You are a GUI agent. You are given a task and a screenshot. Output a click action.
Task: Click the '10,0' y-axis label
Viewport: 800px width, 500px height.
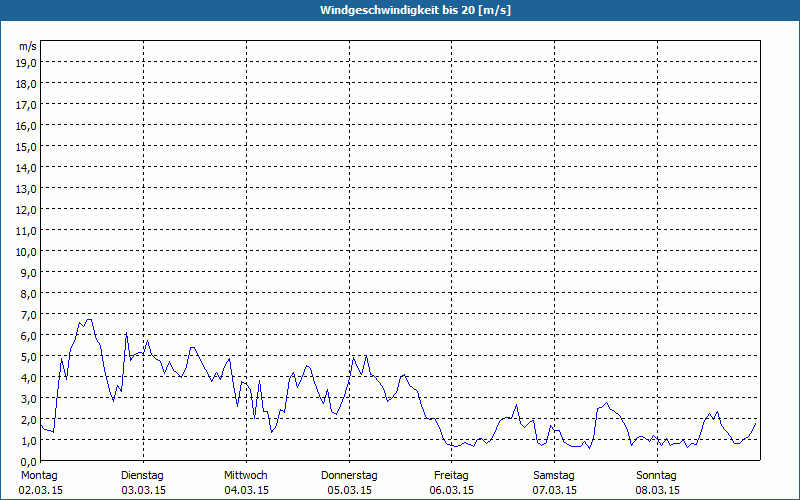tap(26, 252)
